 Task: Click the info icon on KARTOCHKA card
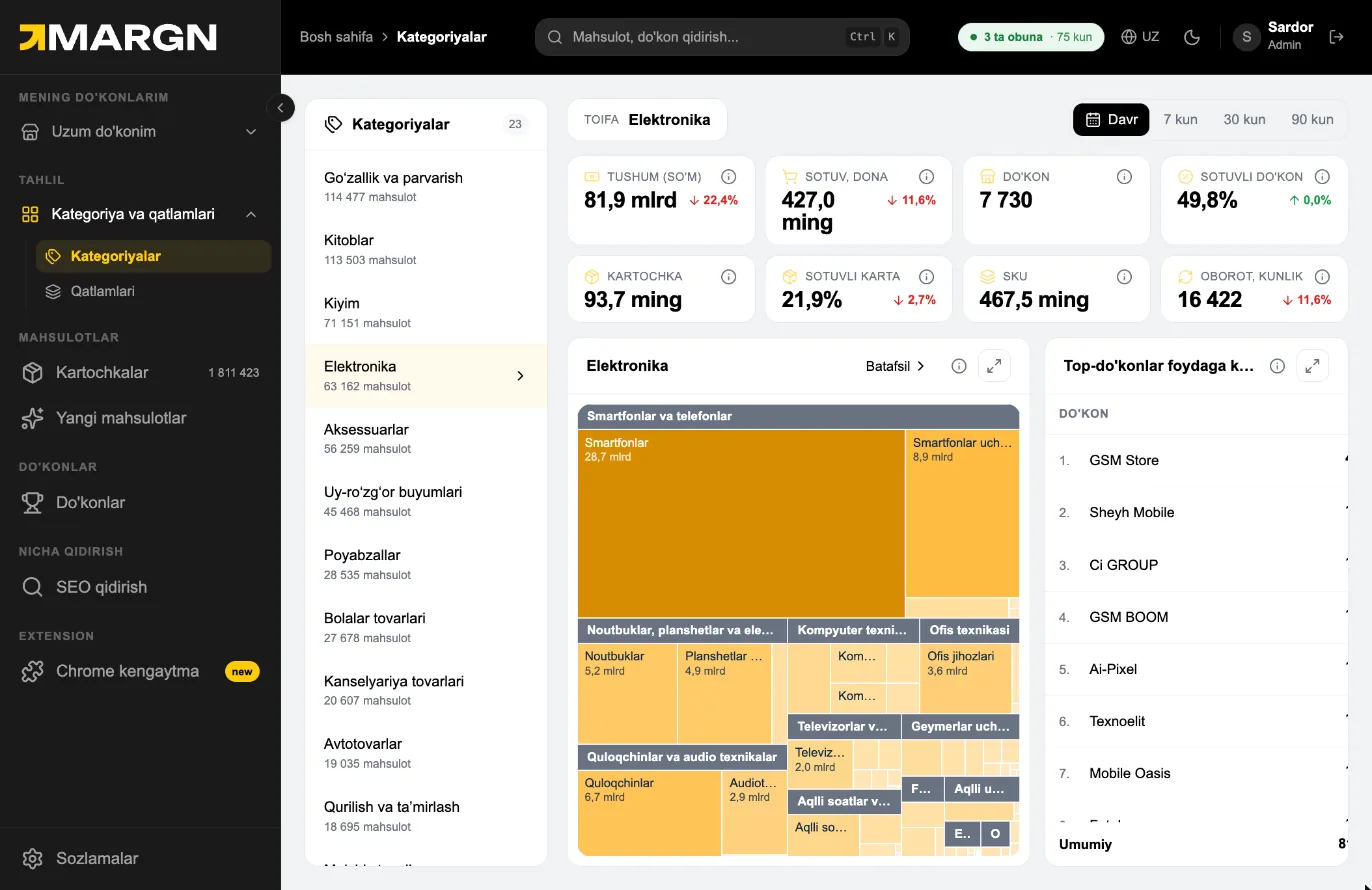[729, 276]
